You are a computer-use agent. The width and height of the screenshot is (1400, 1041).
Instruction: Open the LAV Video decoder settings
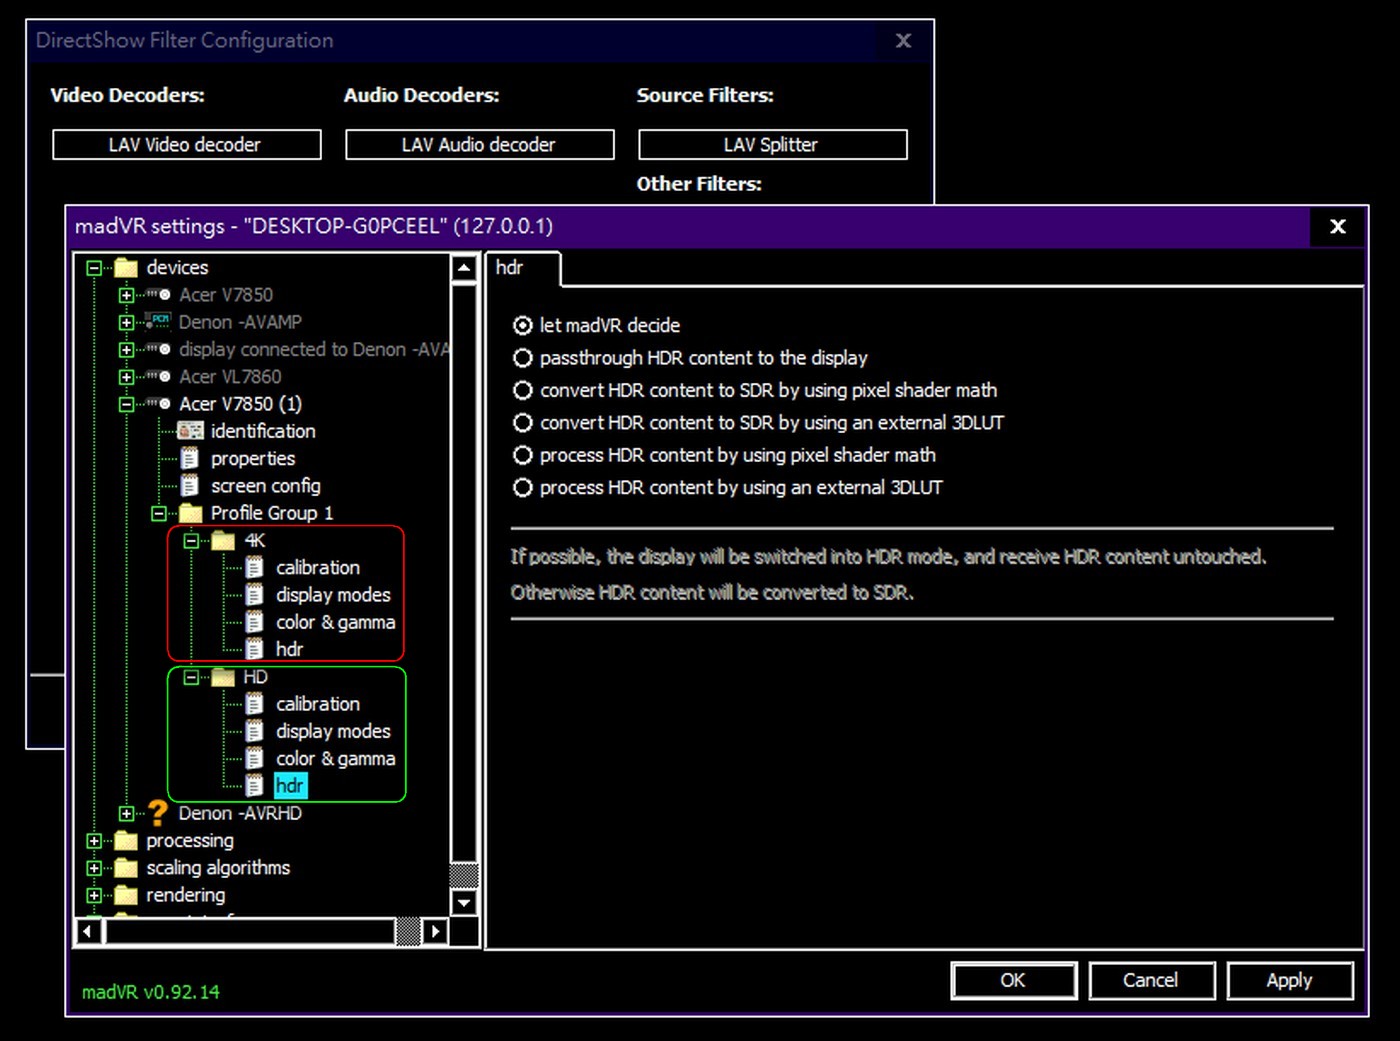click(186, 145)
